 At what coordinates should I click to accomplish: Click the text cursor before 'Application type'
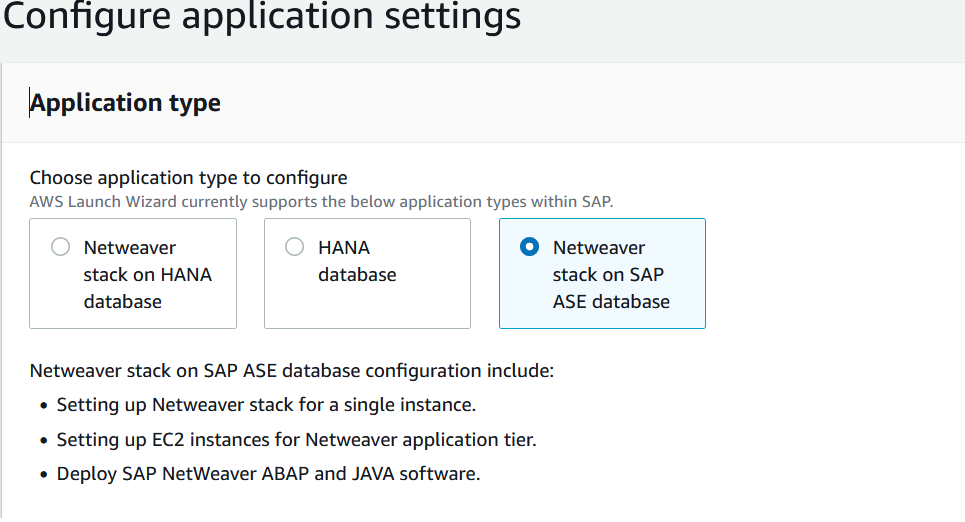[x=30, y=104]
